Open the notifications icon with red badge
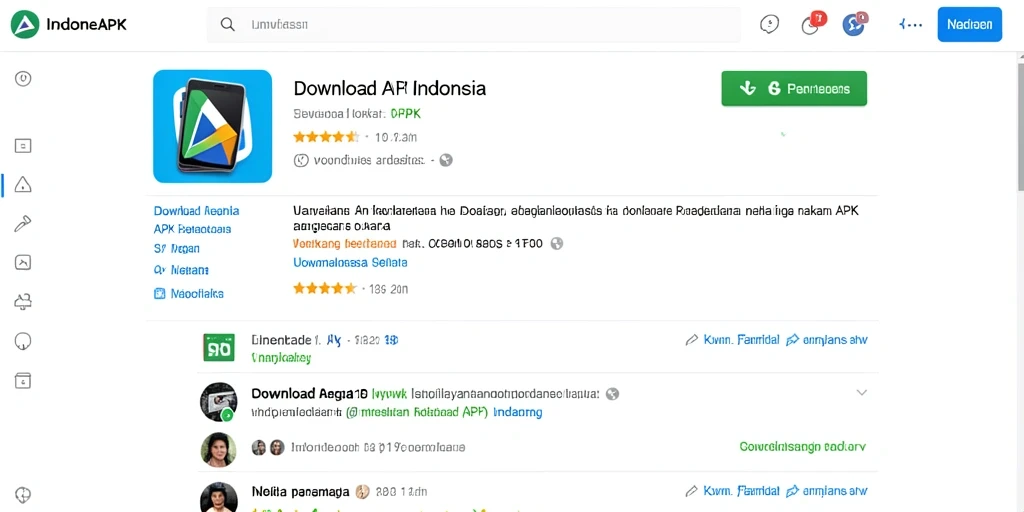Viewport: 1024px width, 512px height. pos(813,24)
